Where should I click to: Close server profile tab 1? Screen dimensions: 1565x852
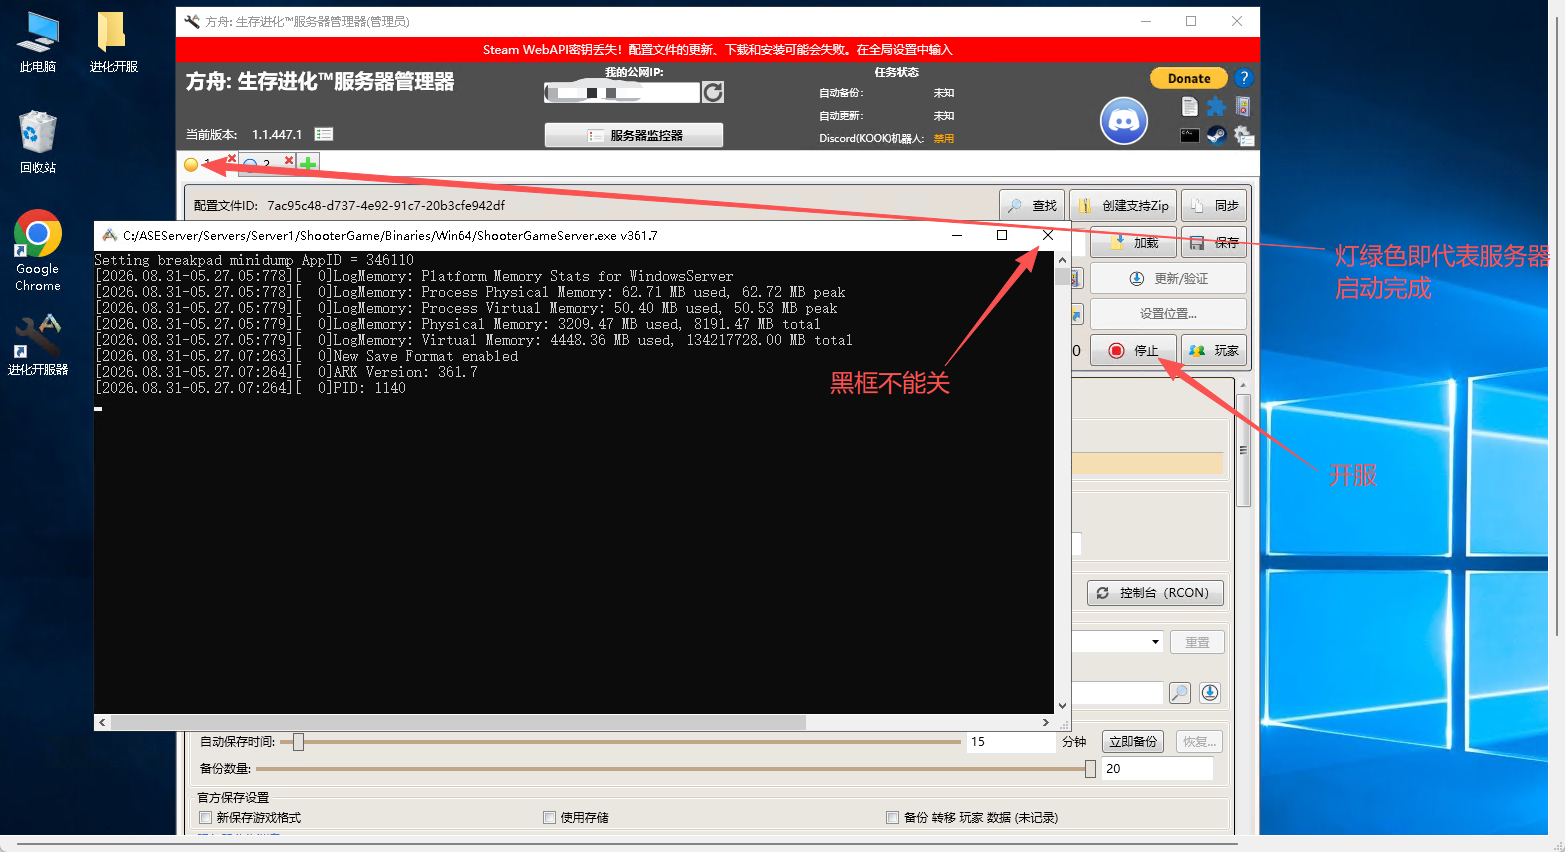pos(232,159)
